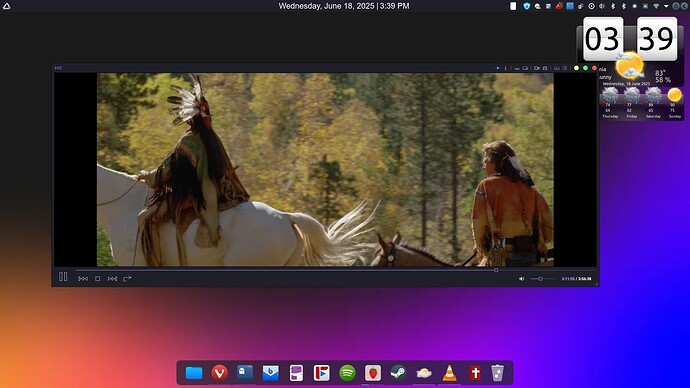The width and height of the screenshot is (690, 388).
Task: Click the yellow minimize dot of the player
Action: point(576,68)
